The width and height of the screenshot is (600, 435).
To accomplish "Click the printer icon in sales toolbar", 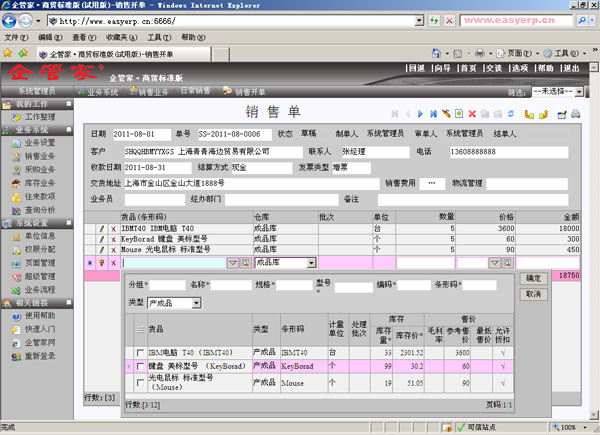I will pos(576,114).
